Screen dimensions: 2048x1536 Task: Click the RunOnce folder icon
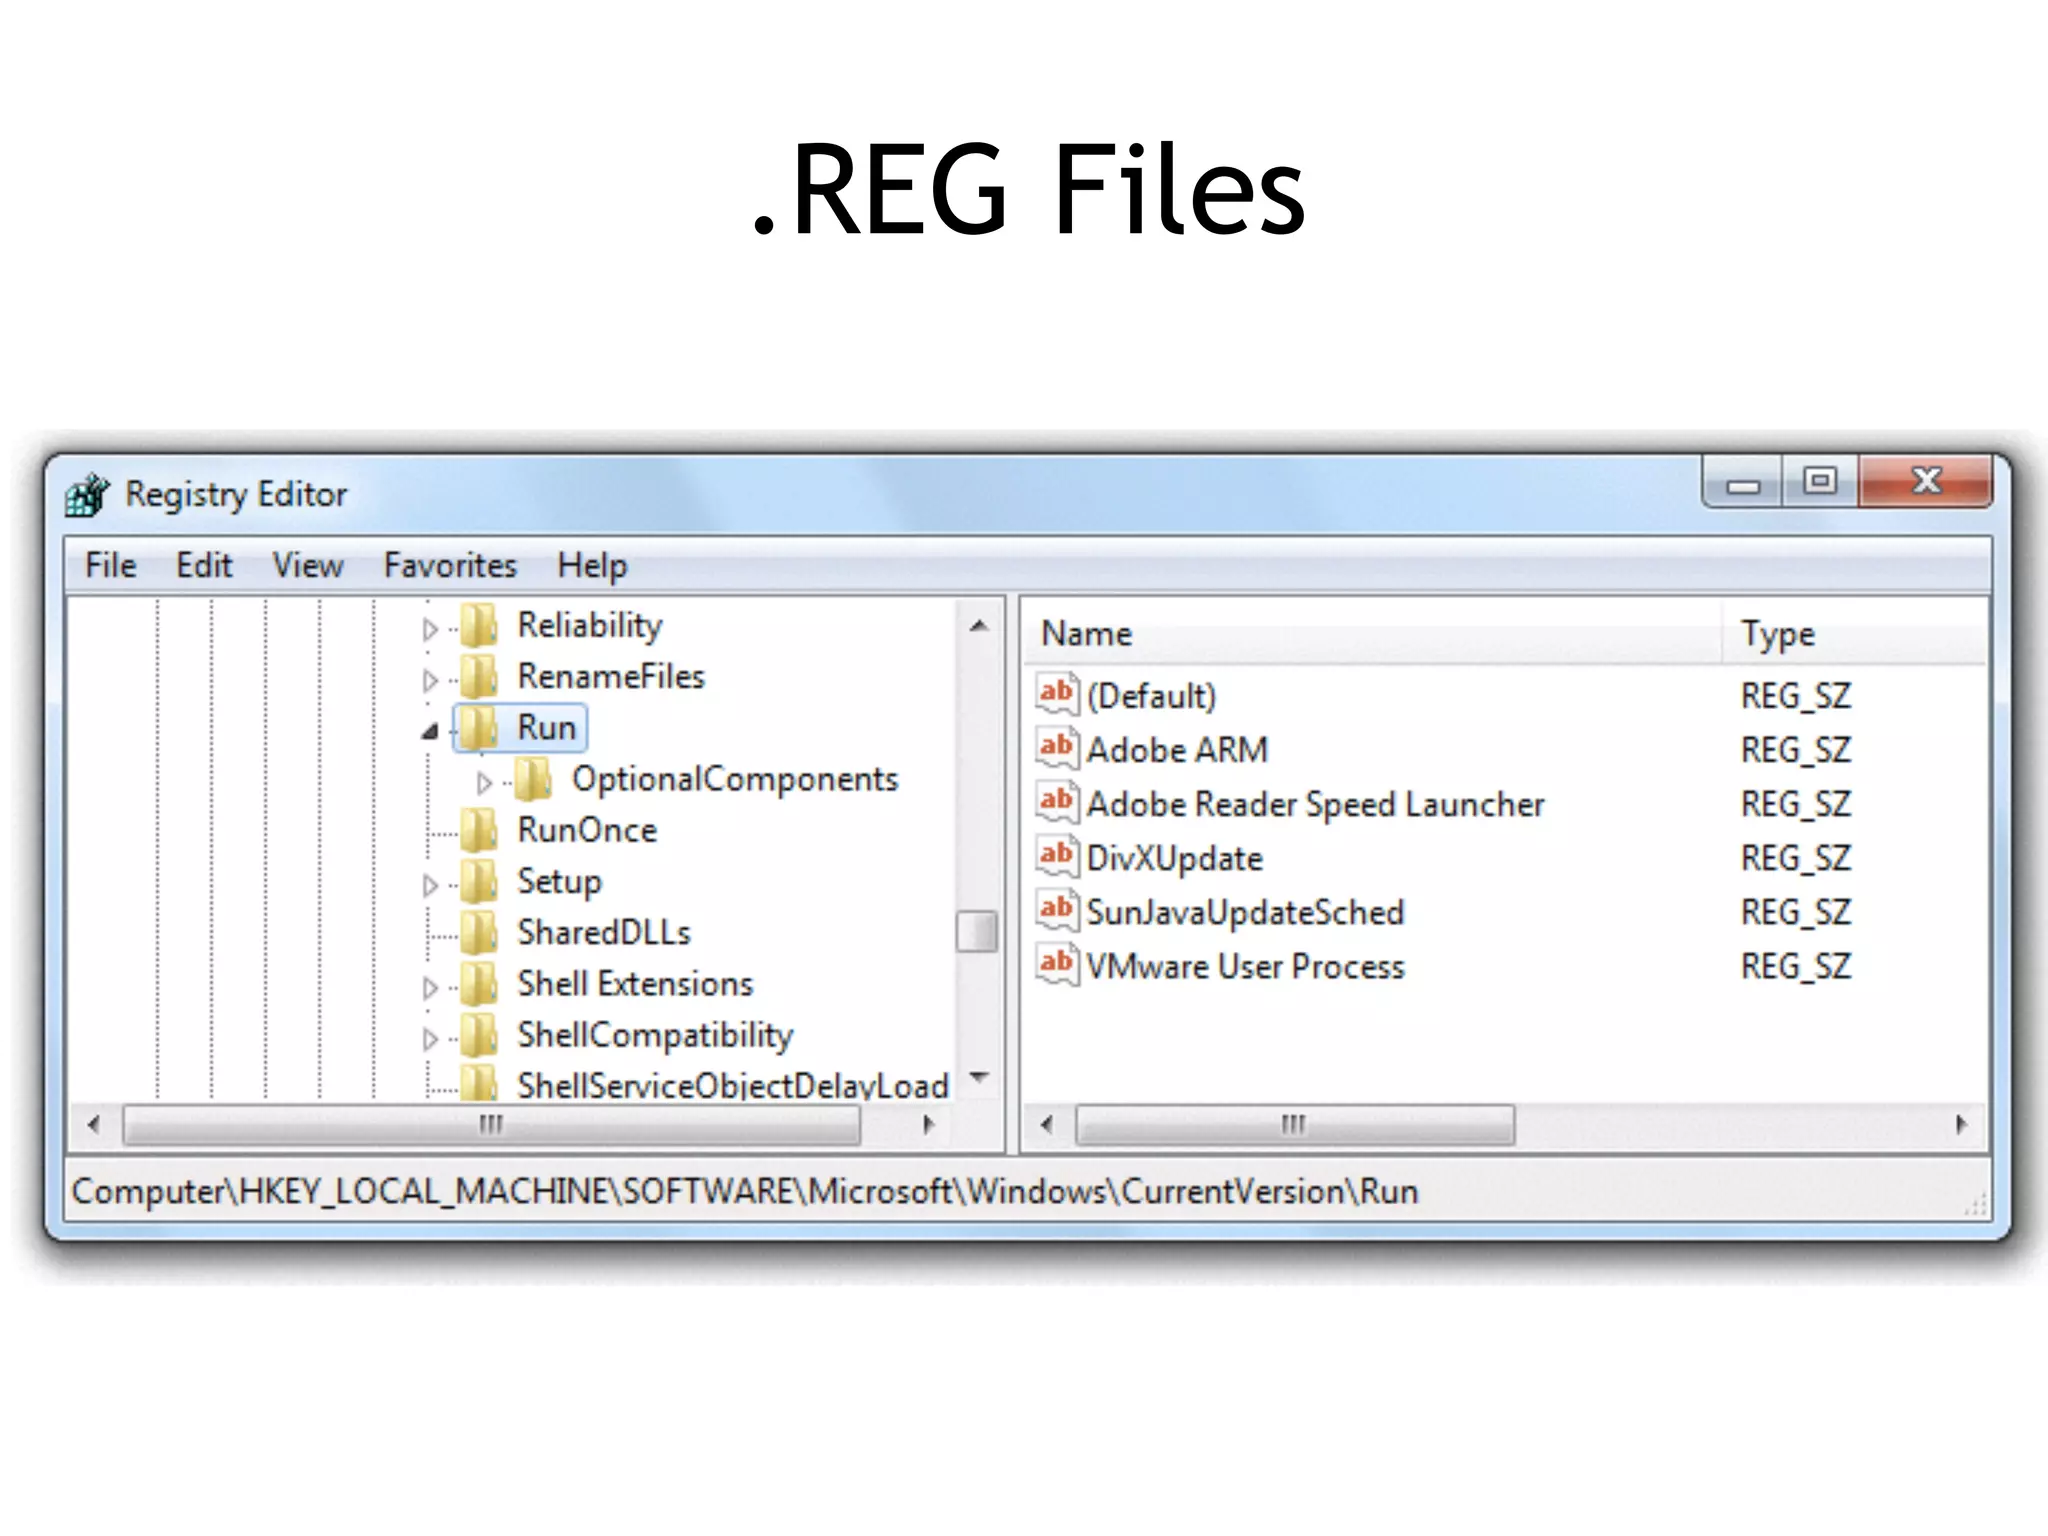point(480,830)
